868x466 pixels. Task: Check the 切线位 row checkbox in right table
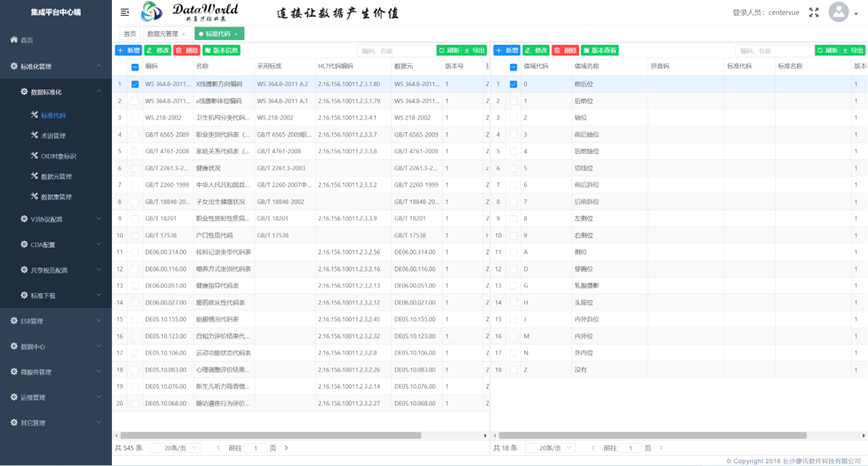coord(513,168)
